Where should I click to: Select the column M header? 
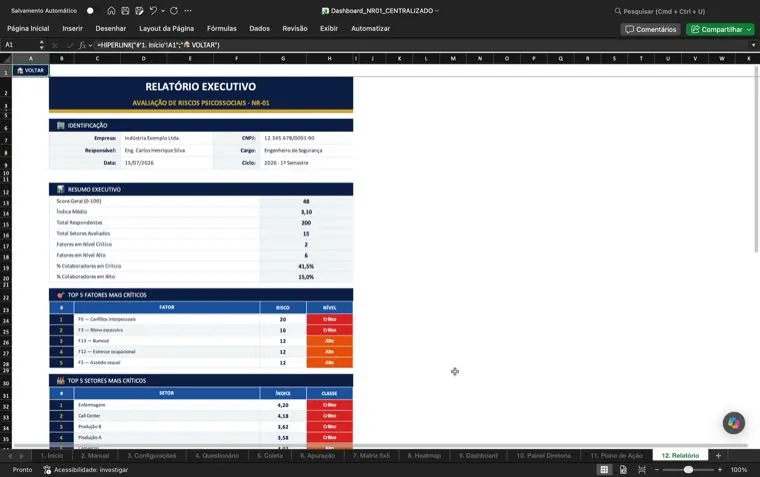453,59
